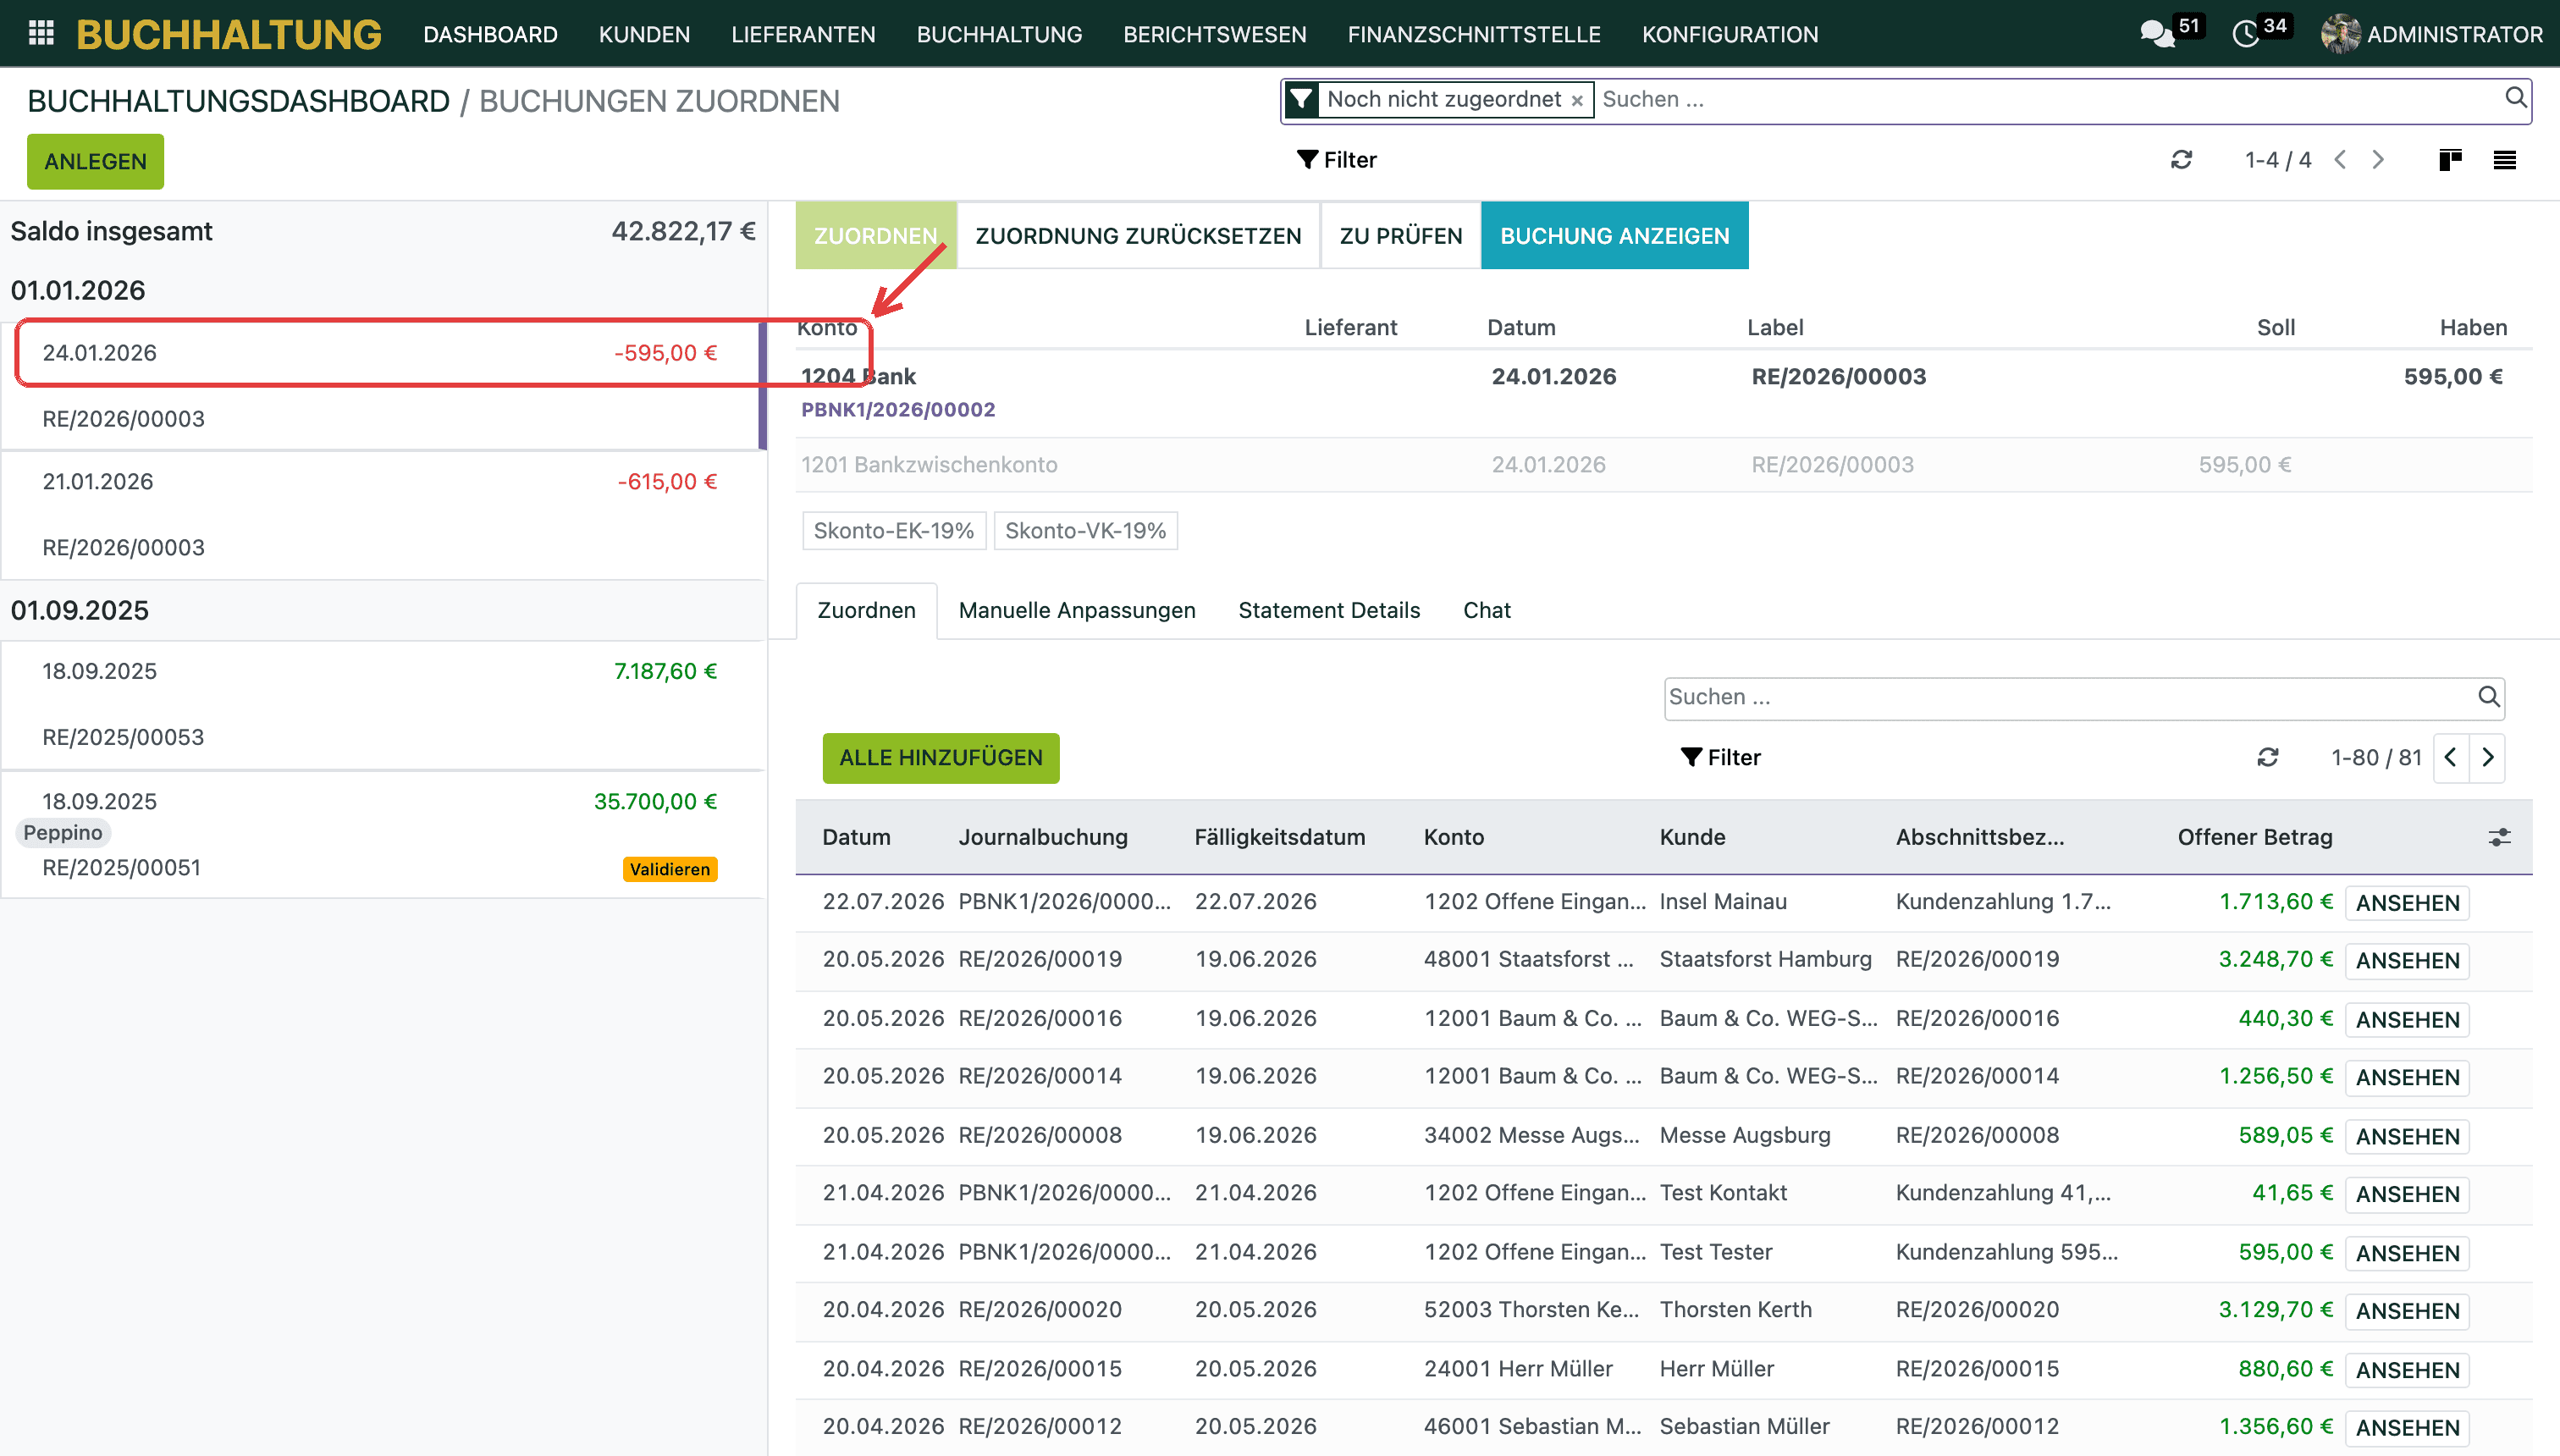Viewport: 2560px width, 1456px height.
Task: Open the Finanzschnittstelle menu
Action: 1474,34
